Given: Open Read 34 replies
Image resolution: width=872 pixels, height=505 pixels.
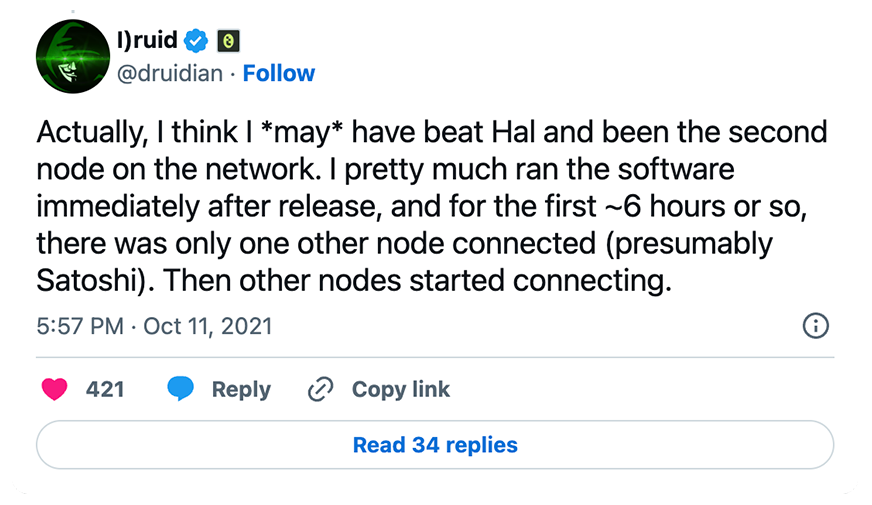Looking at the screenshot, I should click(x=435, y=445).
